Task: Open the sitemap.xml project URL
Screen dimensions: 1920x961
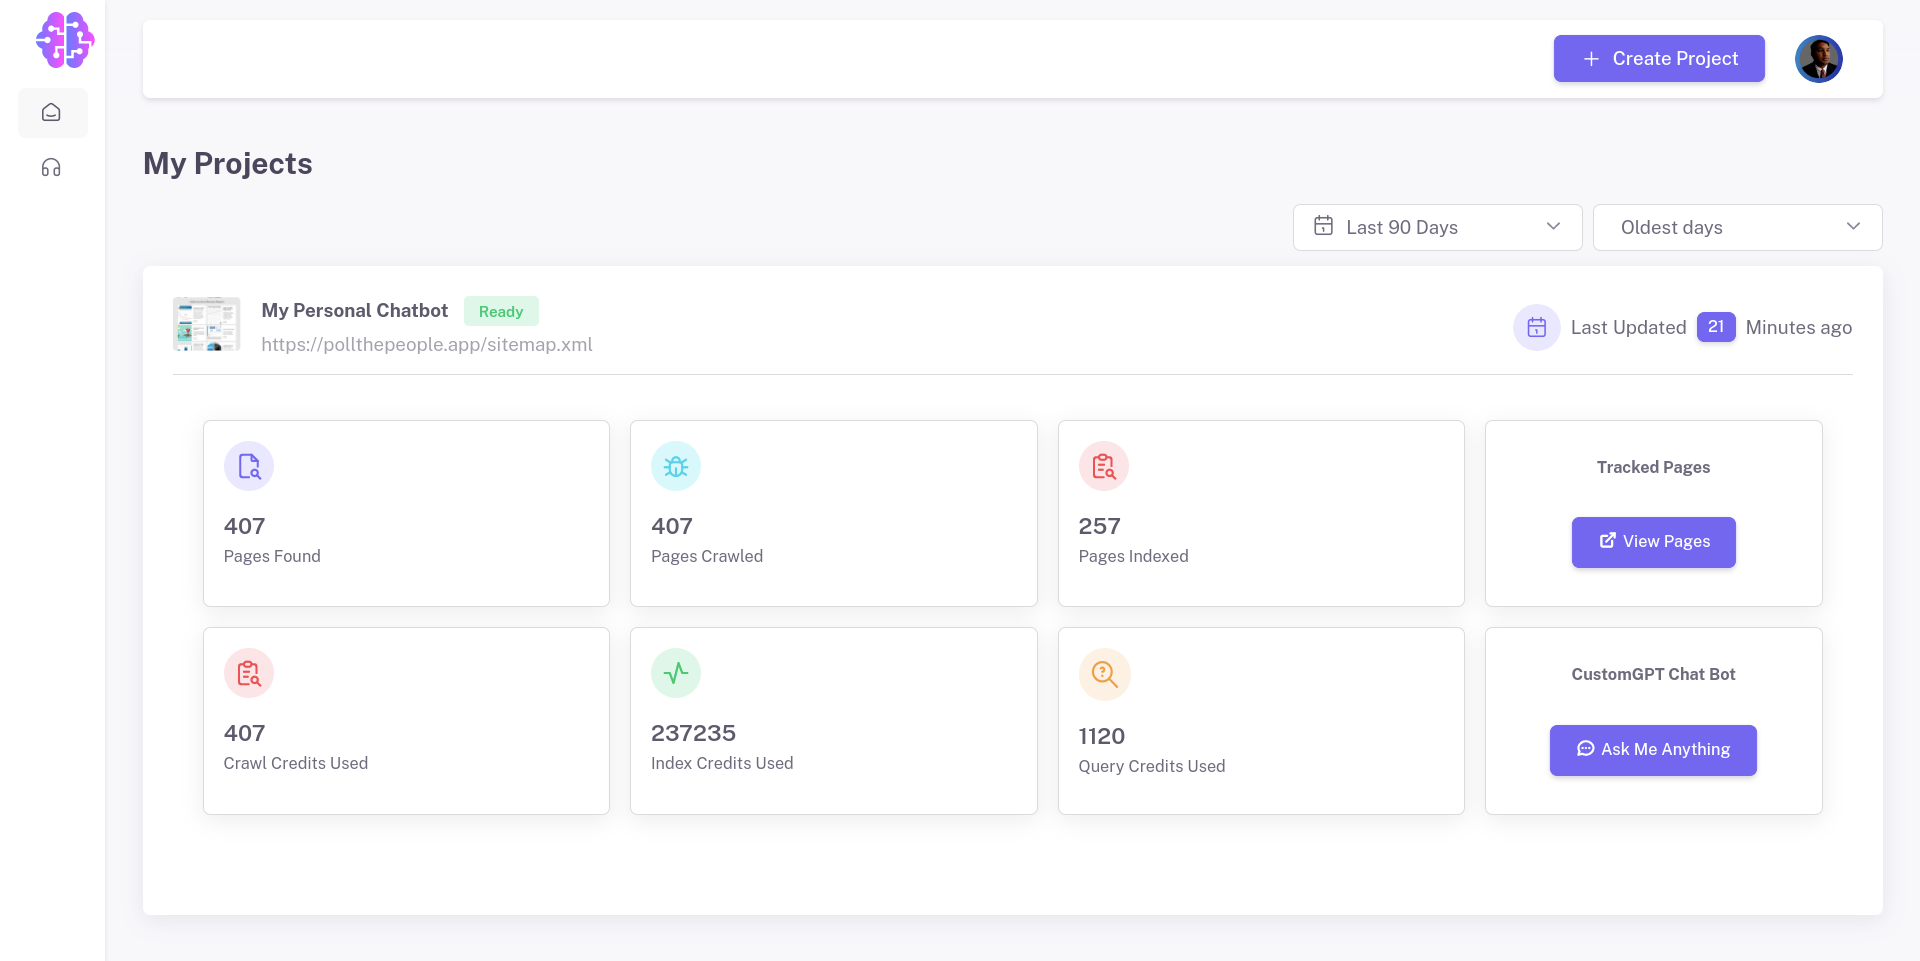Action: pos(427,344)
